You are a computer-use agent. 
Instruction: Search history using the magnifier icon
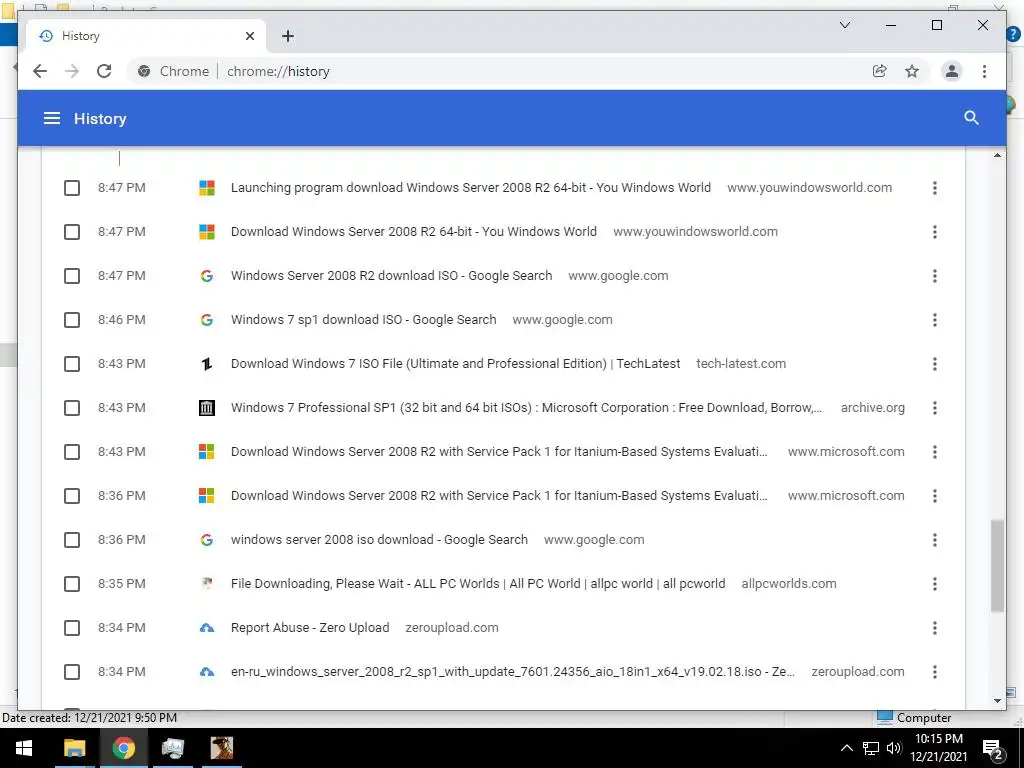click(x=971, y=118)
